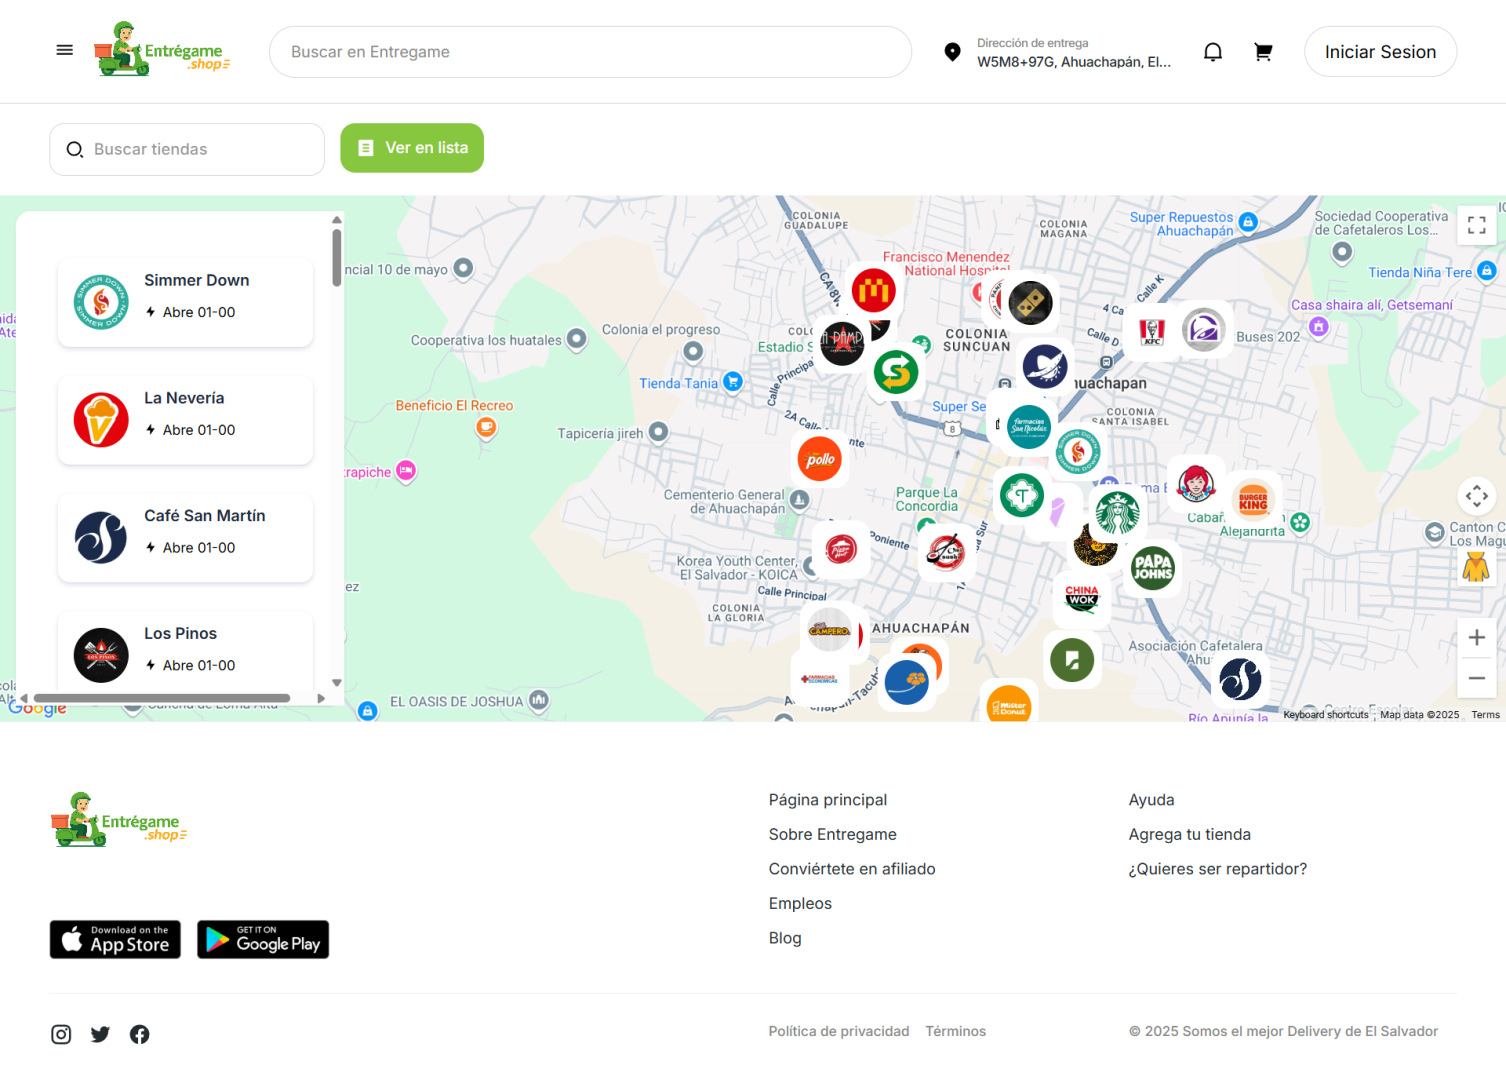Open Política de privacidad
Screen dimensions: 1506x1080
pyautogui.click(x=839, y=1031)
